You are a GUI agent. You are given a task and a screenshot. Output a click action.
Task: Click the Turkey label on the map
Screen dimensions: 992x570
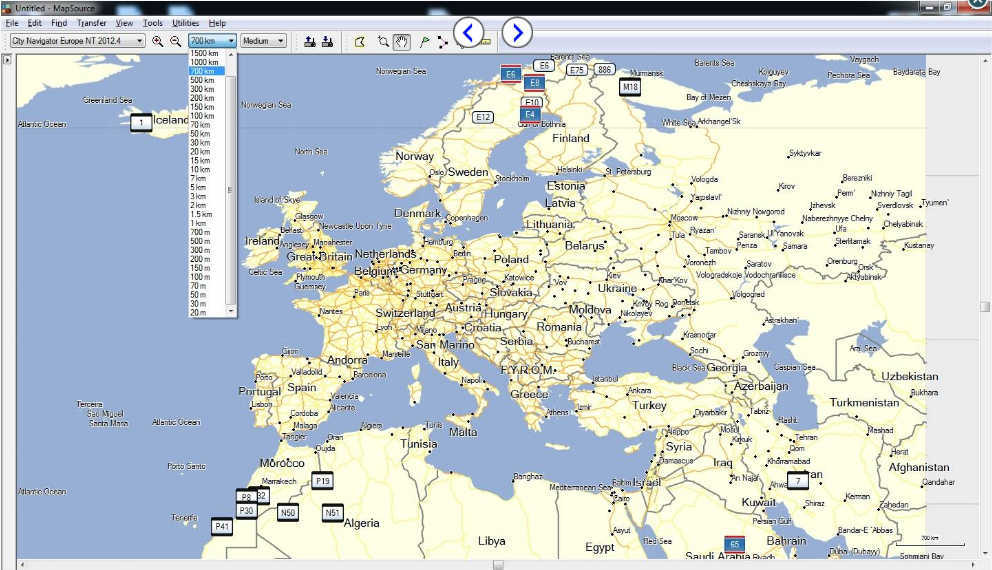tap(649, 406)
